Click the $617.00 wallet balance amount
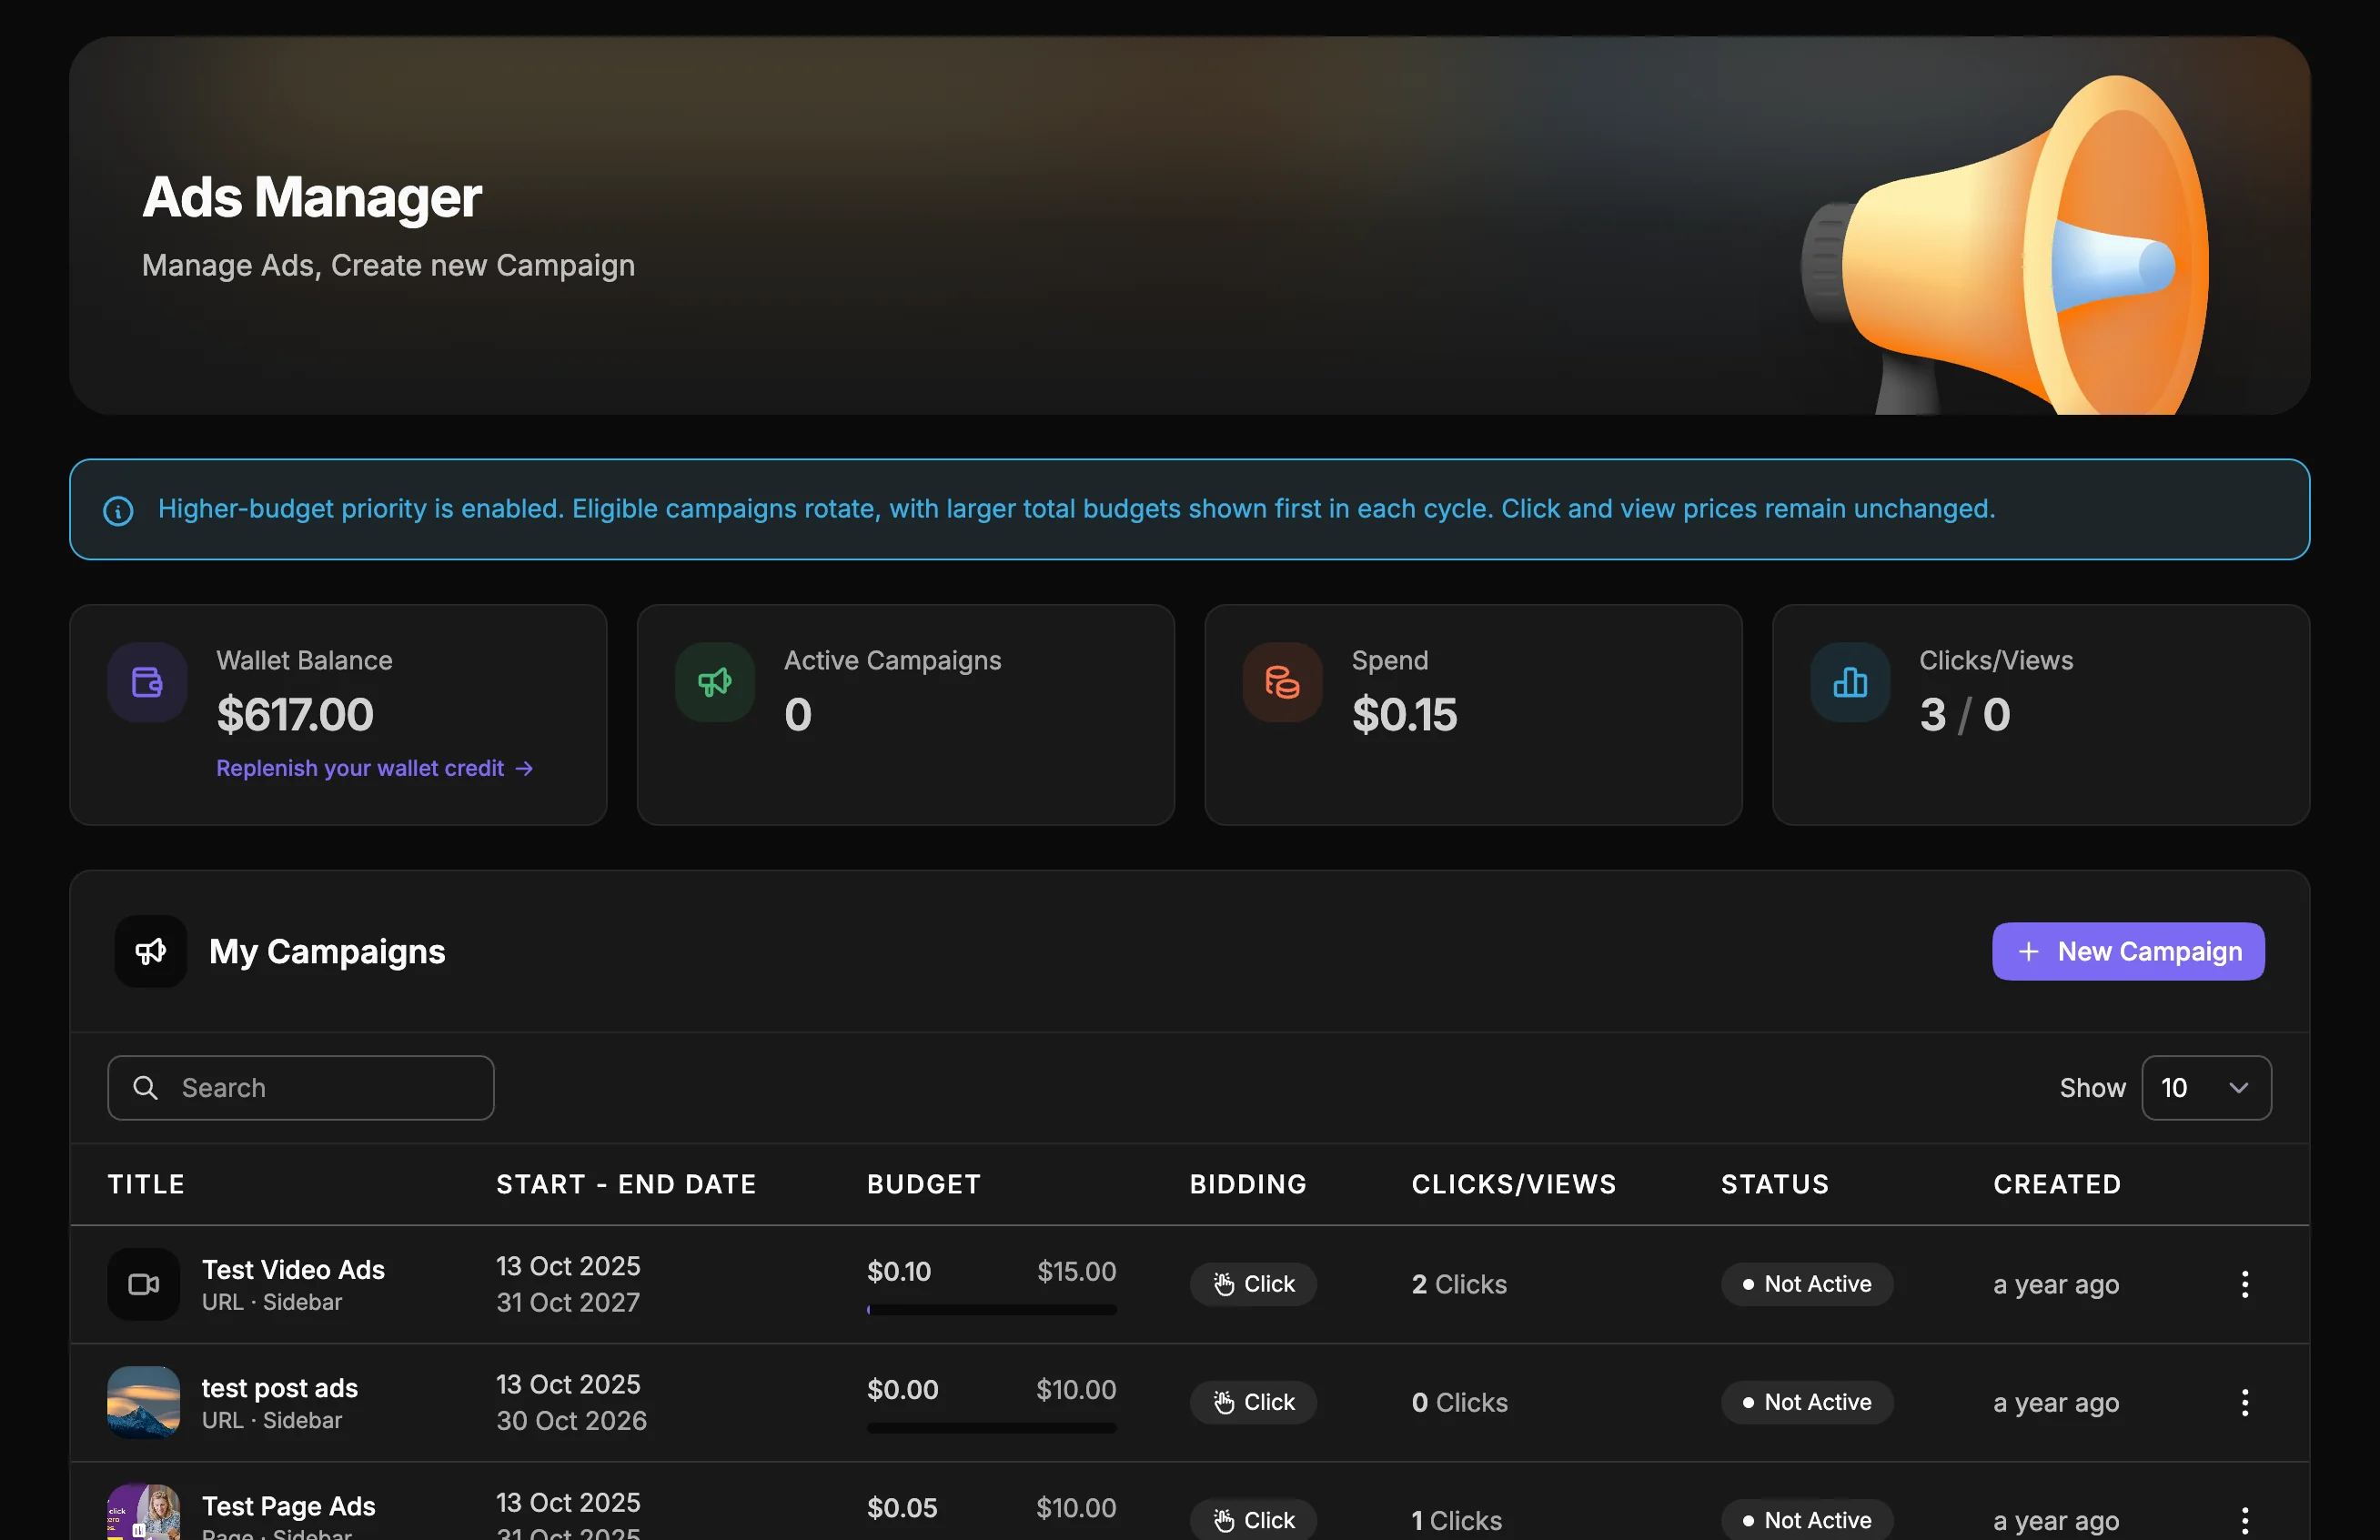This screenshot has width=2380, height=1540. (x=295, y=714)
